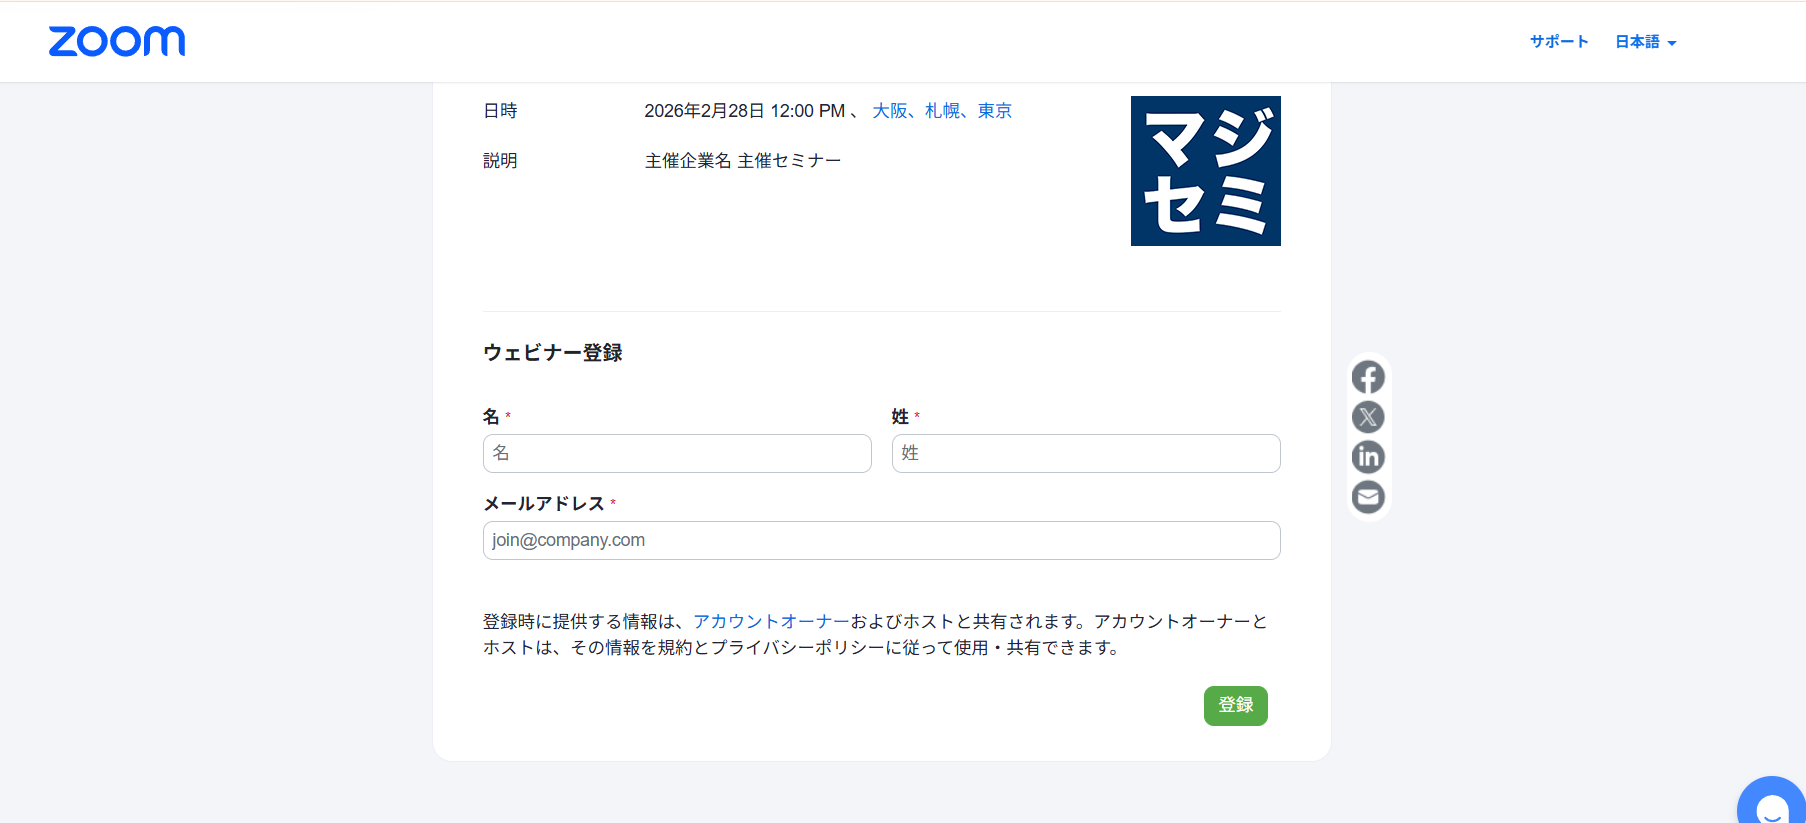
Task: Open the chat bubble in the bottom corner
Action: click(1772, 806)
